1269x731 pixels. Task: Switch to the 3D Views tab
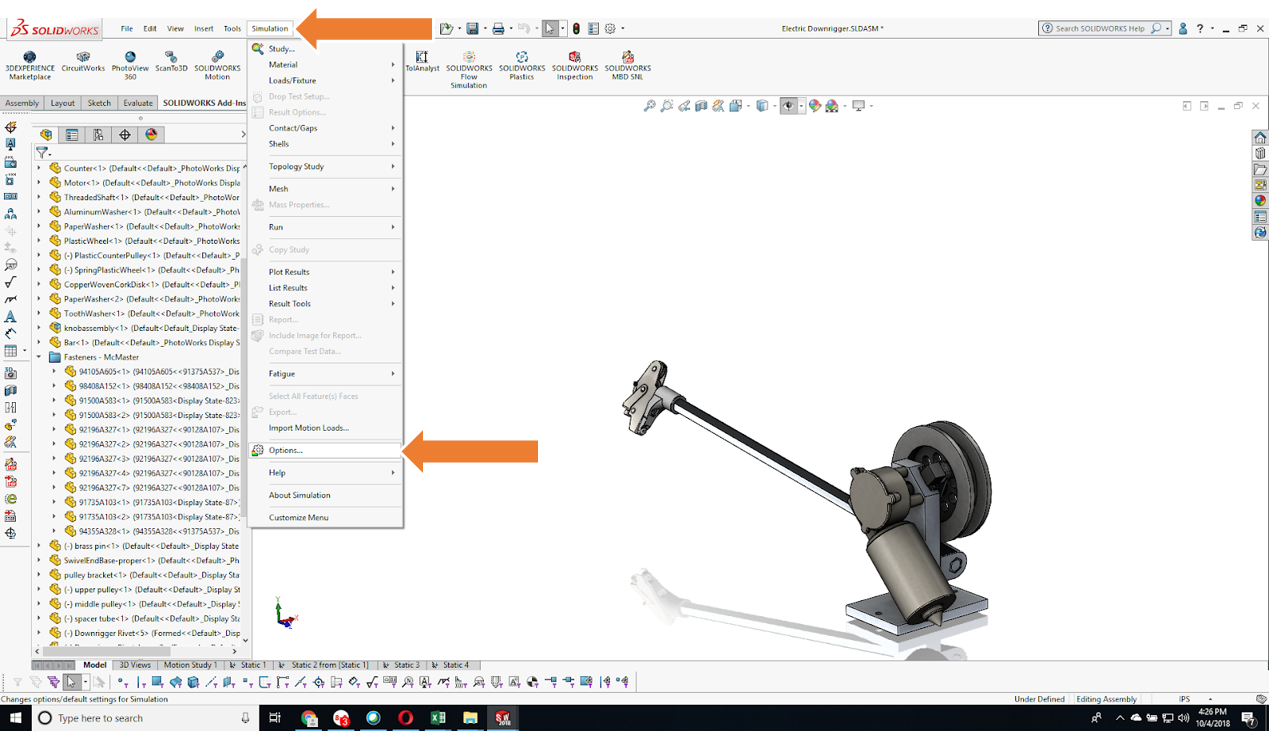point(135,665)
